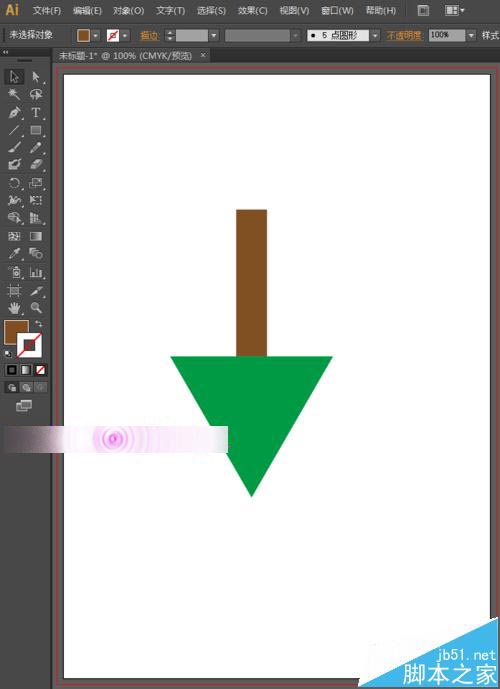
Task: Select the Pen tool
Action: click(14, 112)
